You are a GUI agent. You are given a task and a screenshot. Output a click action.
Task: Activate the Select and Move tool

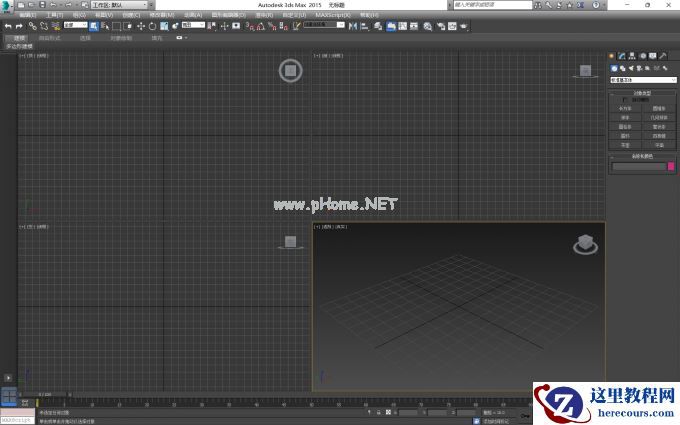(x=141, y=26)
